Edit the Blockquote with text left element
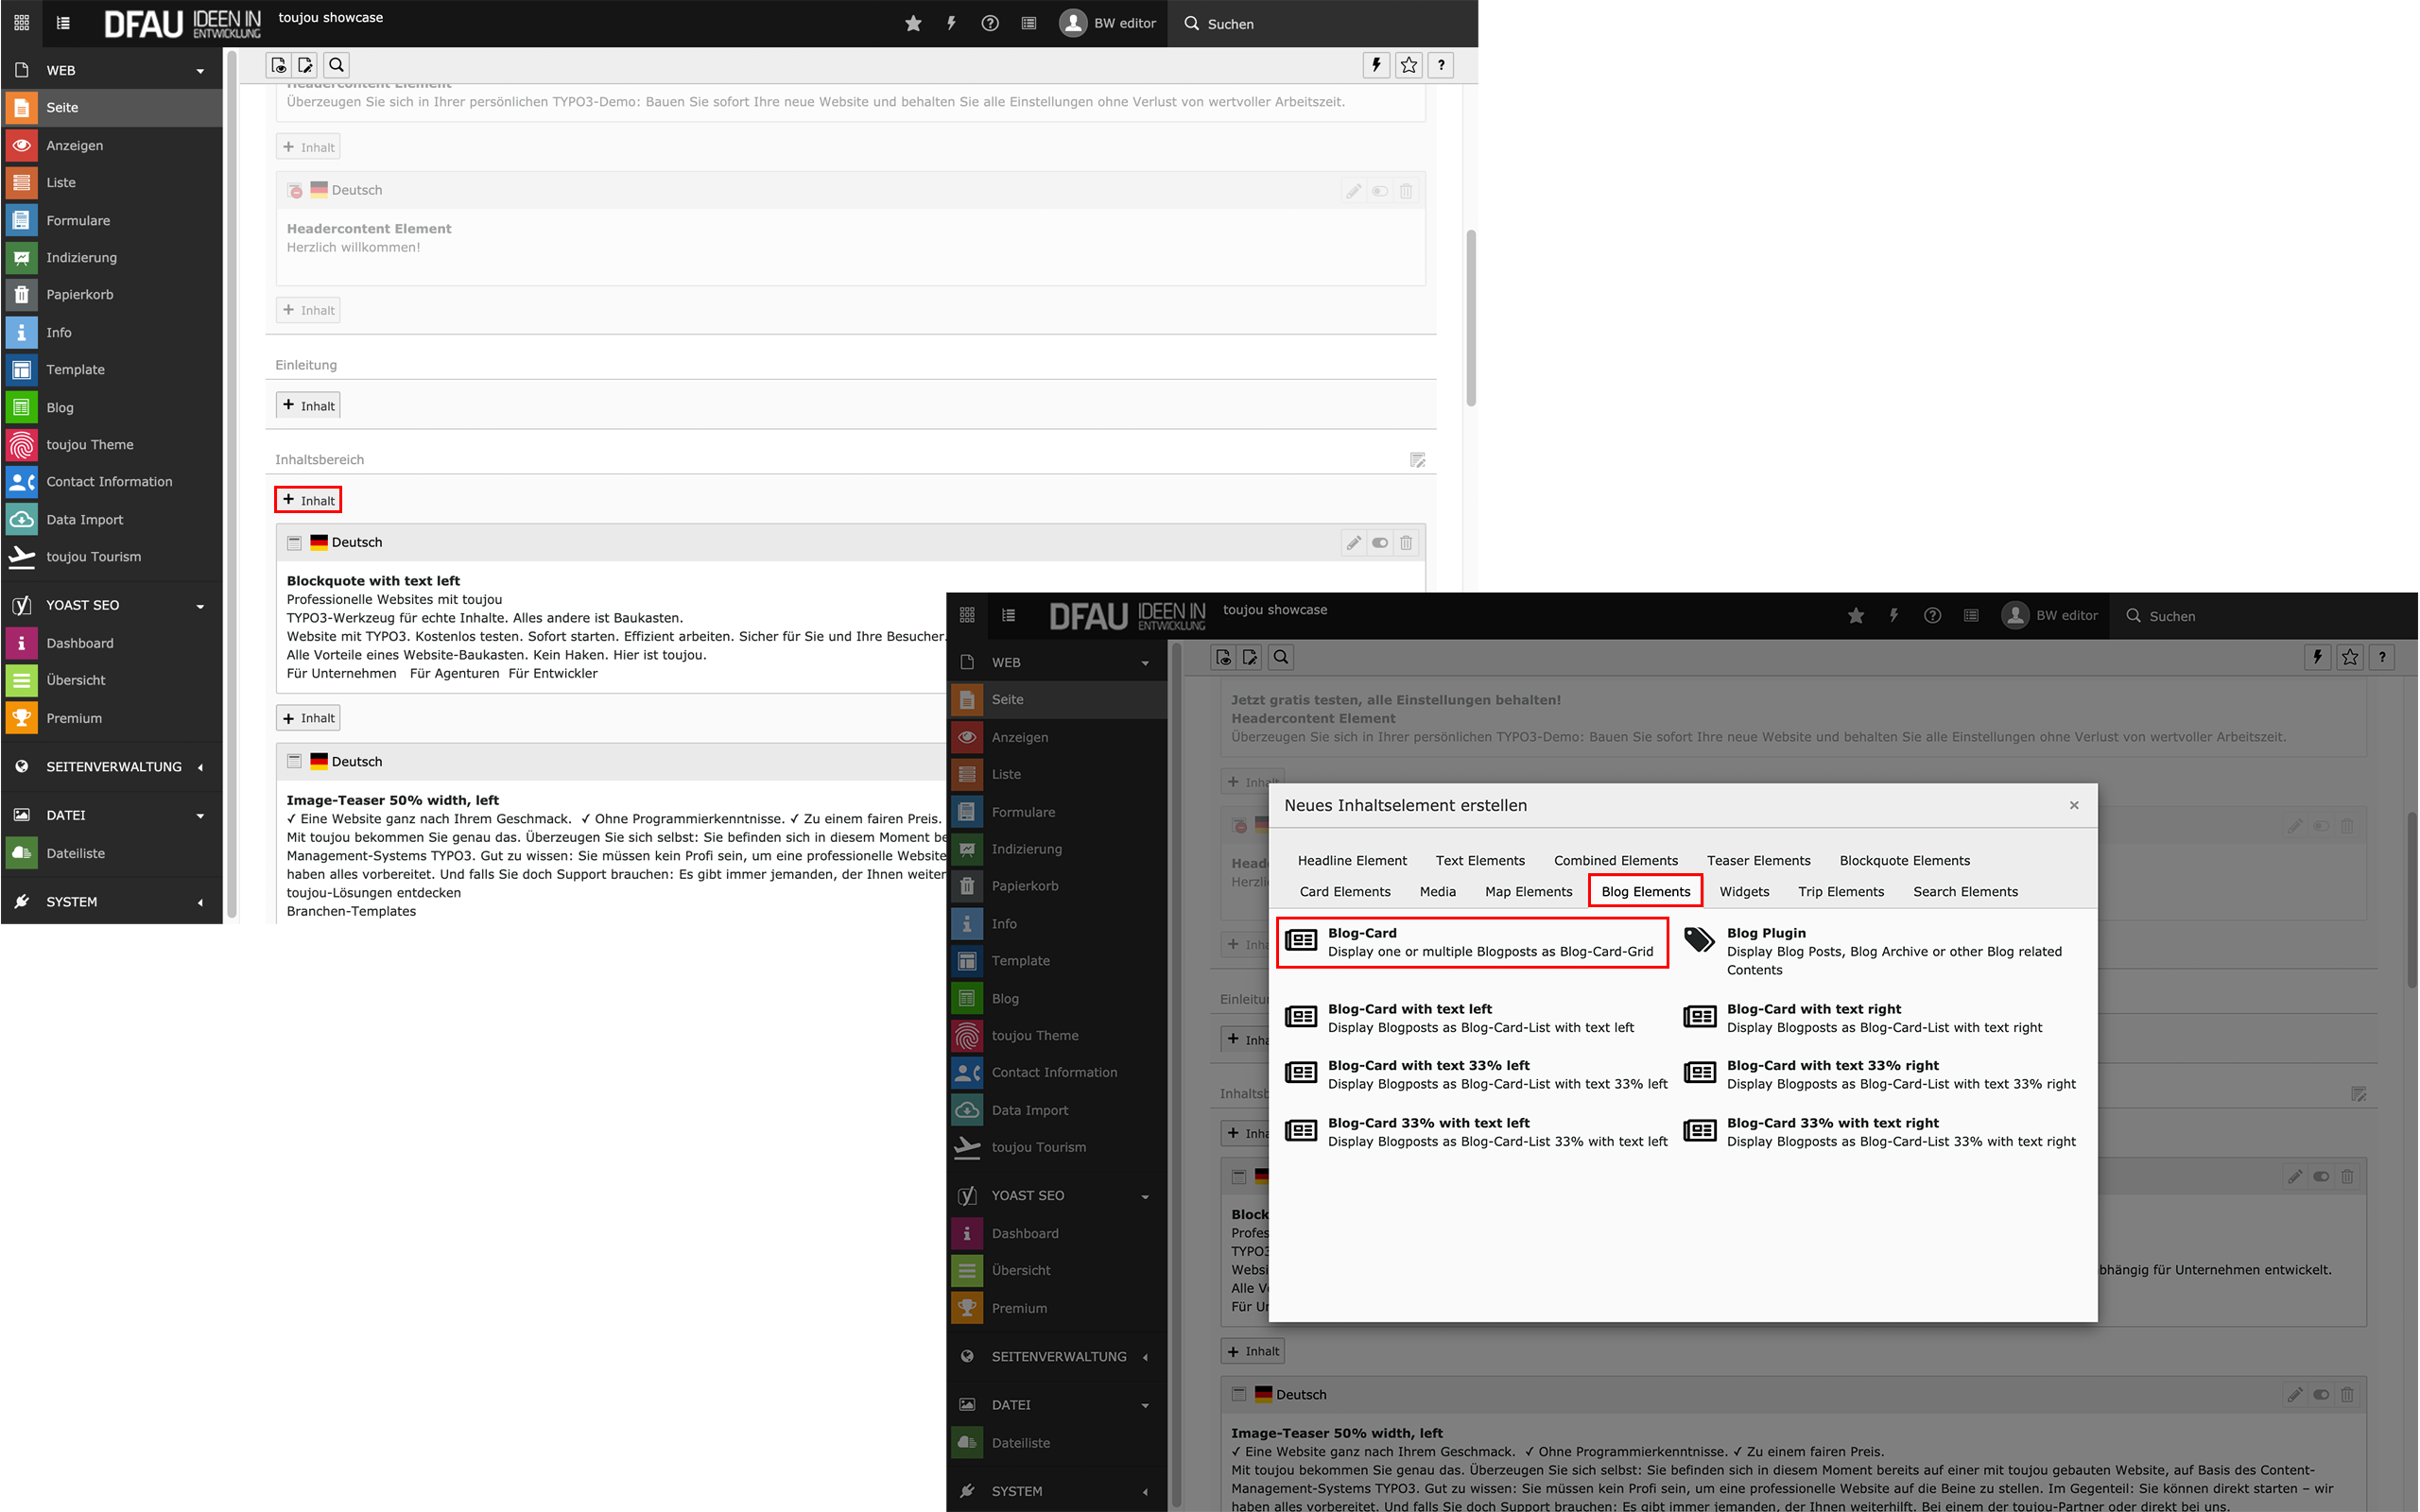Image resolution: width=2420 pixels, height=1512 pixels. (1354, 542)
